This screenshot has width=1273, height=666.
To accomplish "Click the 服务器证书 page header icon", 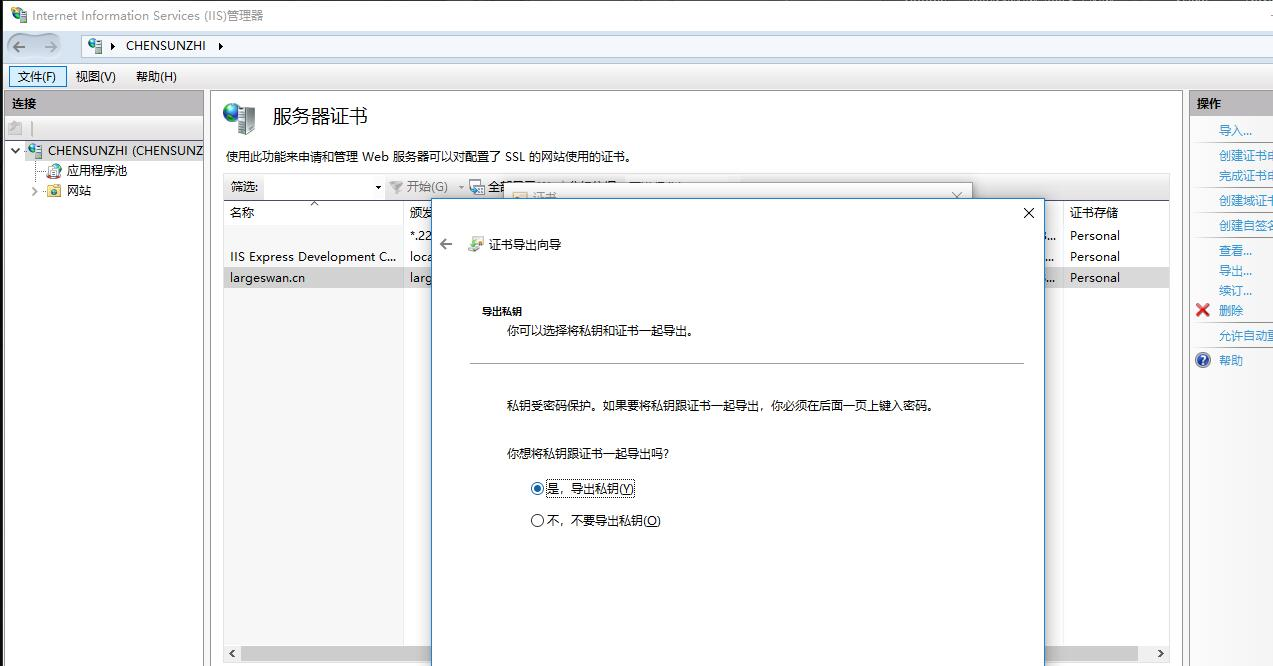I will coord(239,118).
